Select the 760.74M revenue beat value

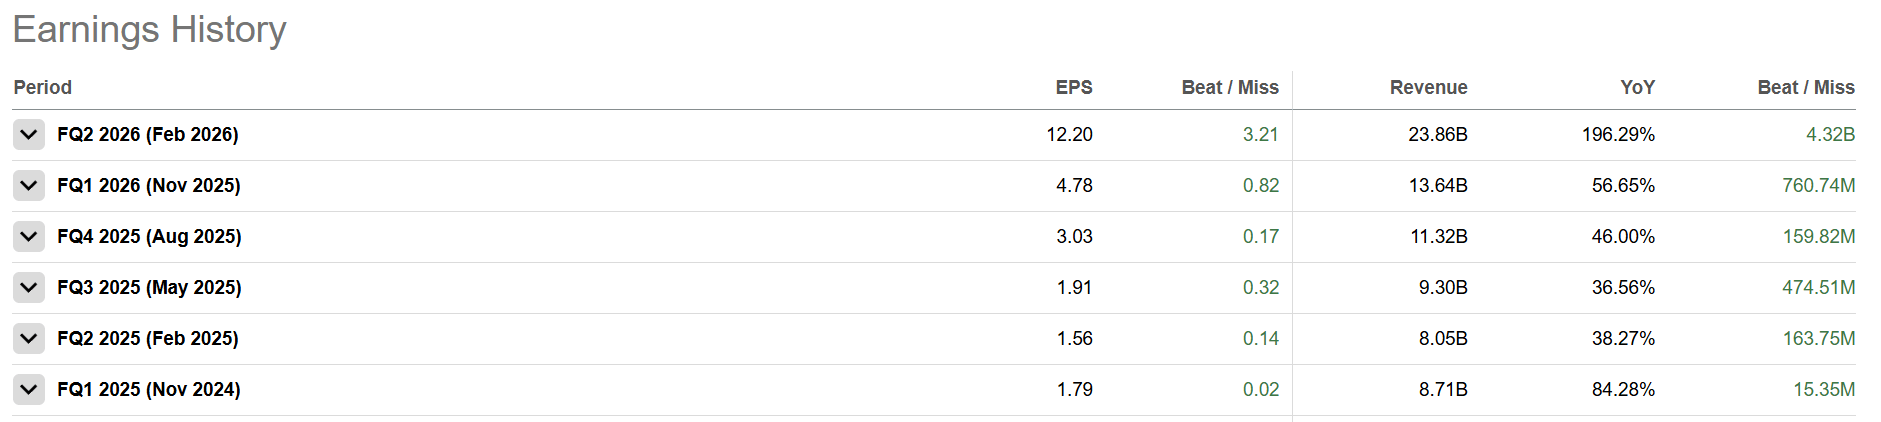(x=1818, y=185)
